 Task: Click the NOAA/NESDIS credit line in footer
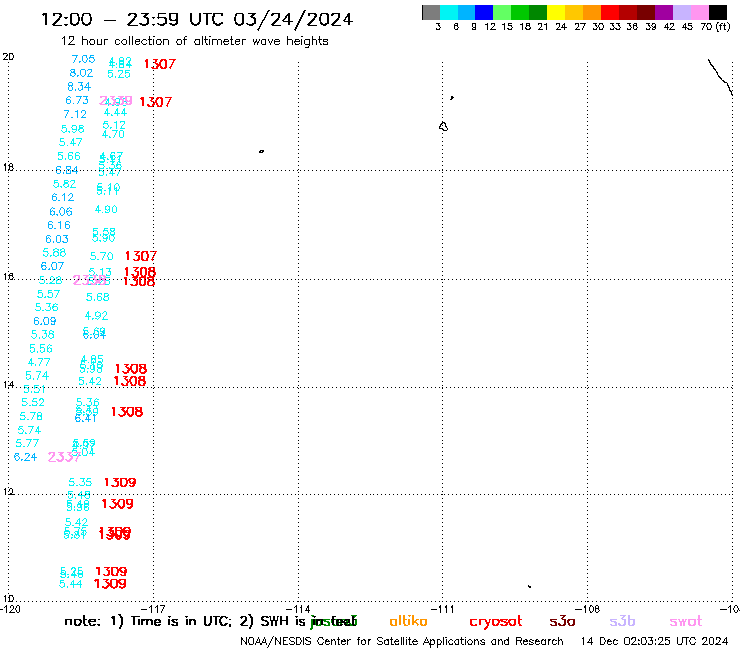[402, 642]
